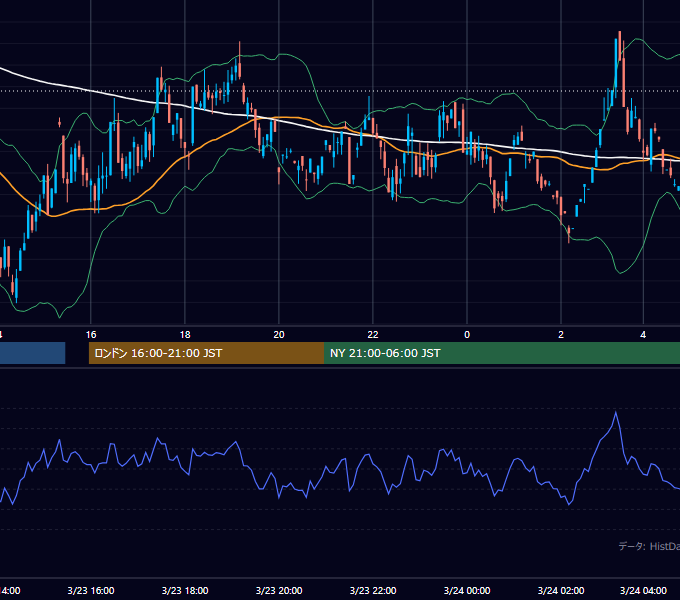Select hour label 22 on the price chart axis
The width and height of the screenshot is (680, 600).
tap(373, 335)
